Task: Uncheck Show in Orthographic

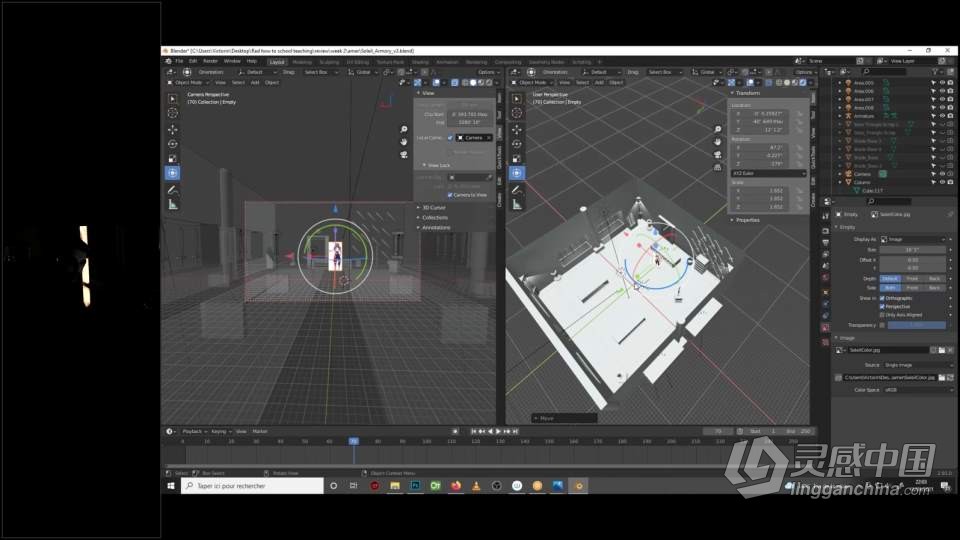Action: 882,298
